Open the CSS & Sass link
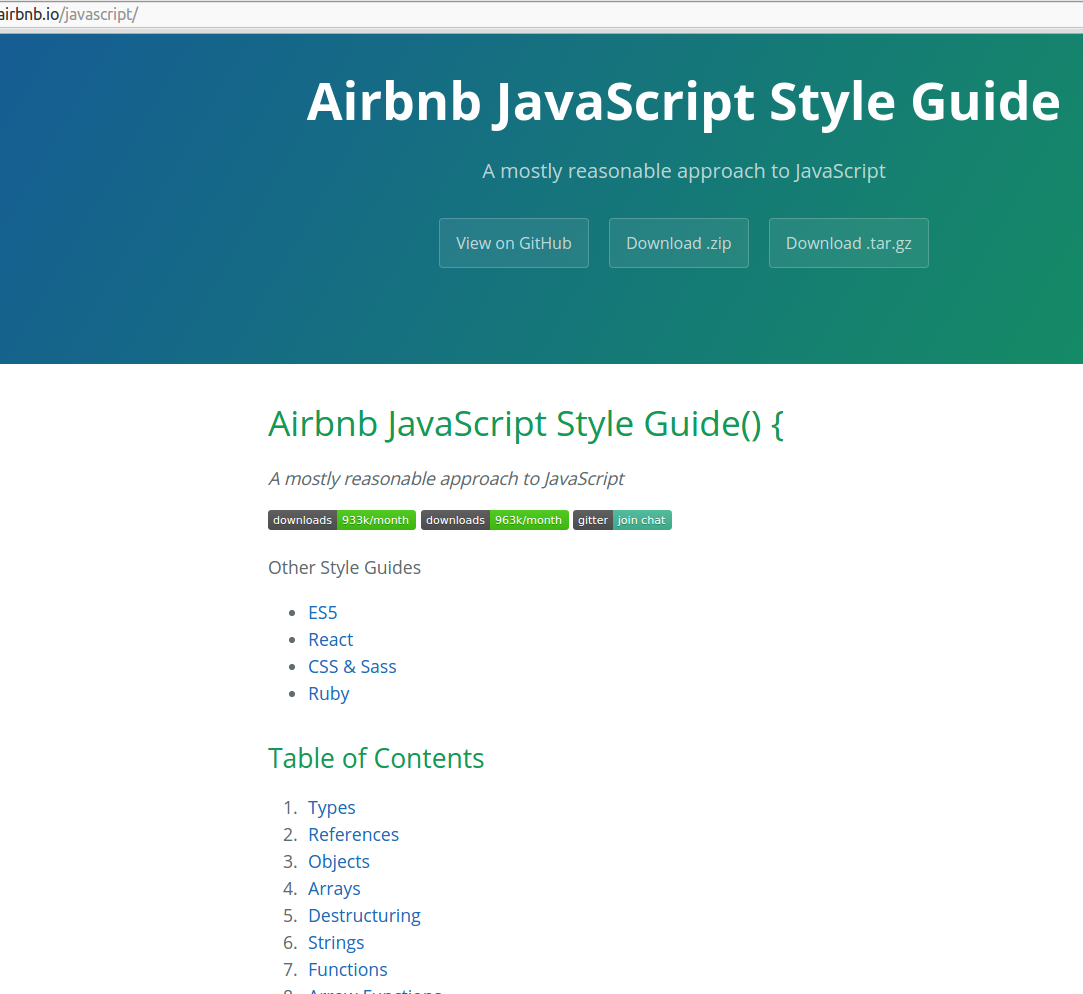Viewport: 1083px width, 994px height. click(x=352, y=667)
